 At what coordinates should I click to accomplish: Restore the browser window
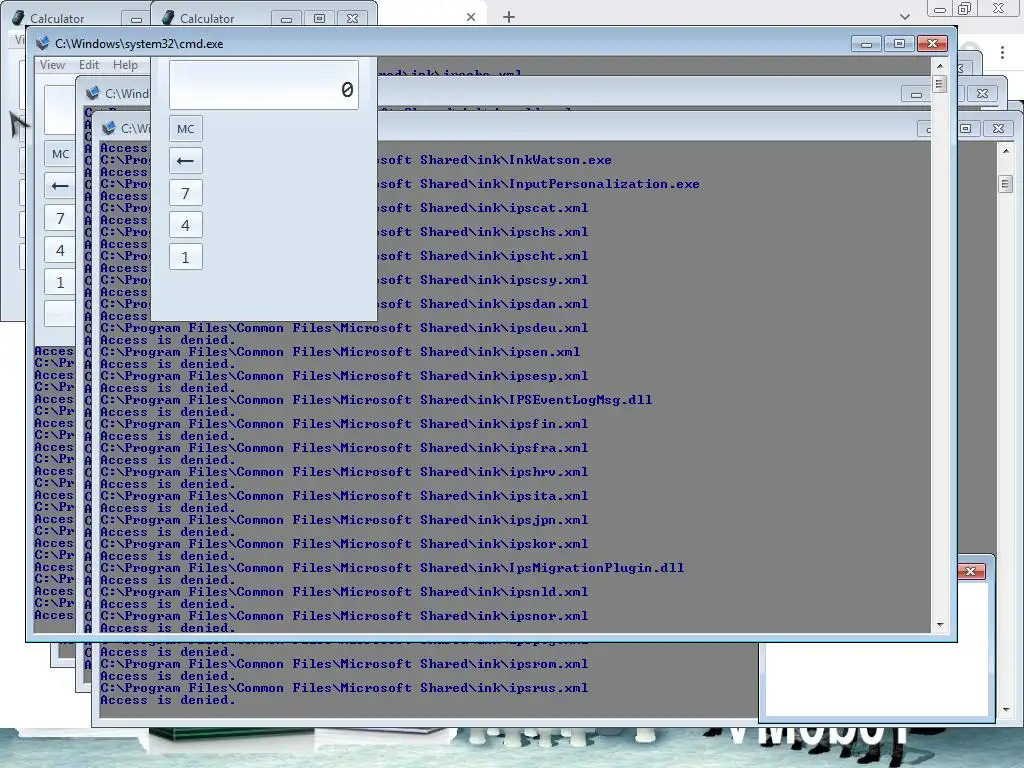pyautogui.click(x=965, y=8)
